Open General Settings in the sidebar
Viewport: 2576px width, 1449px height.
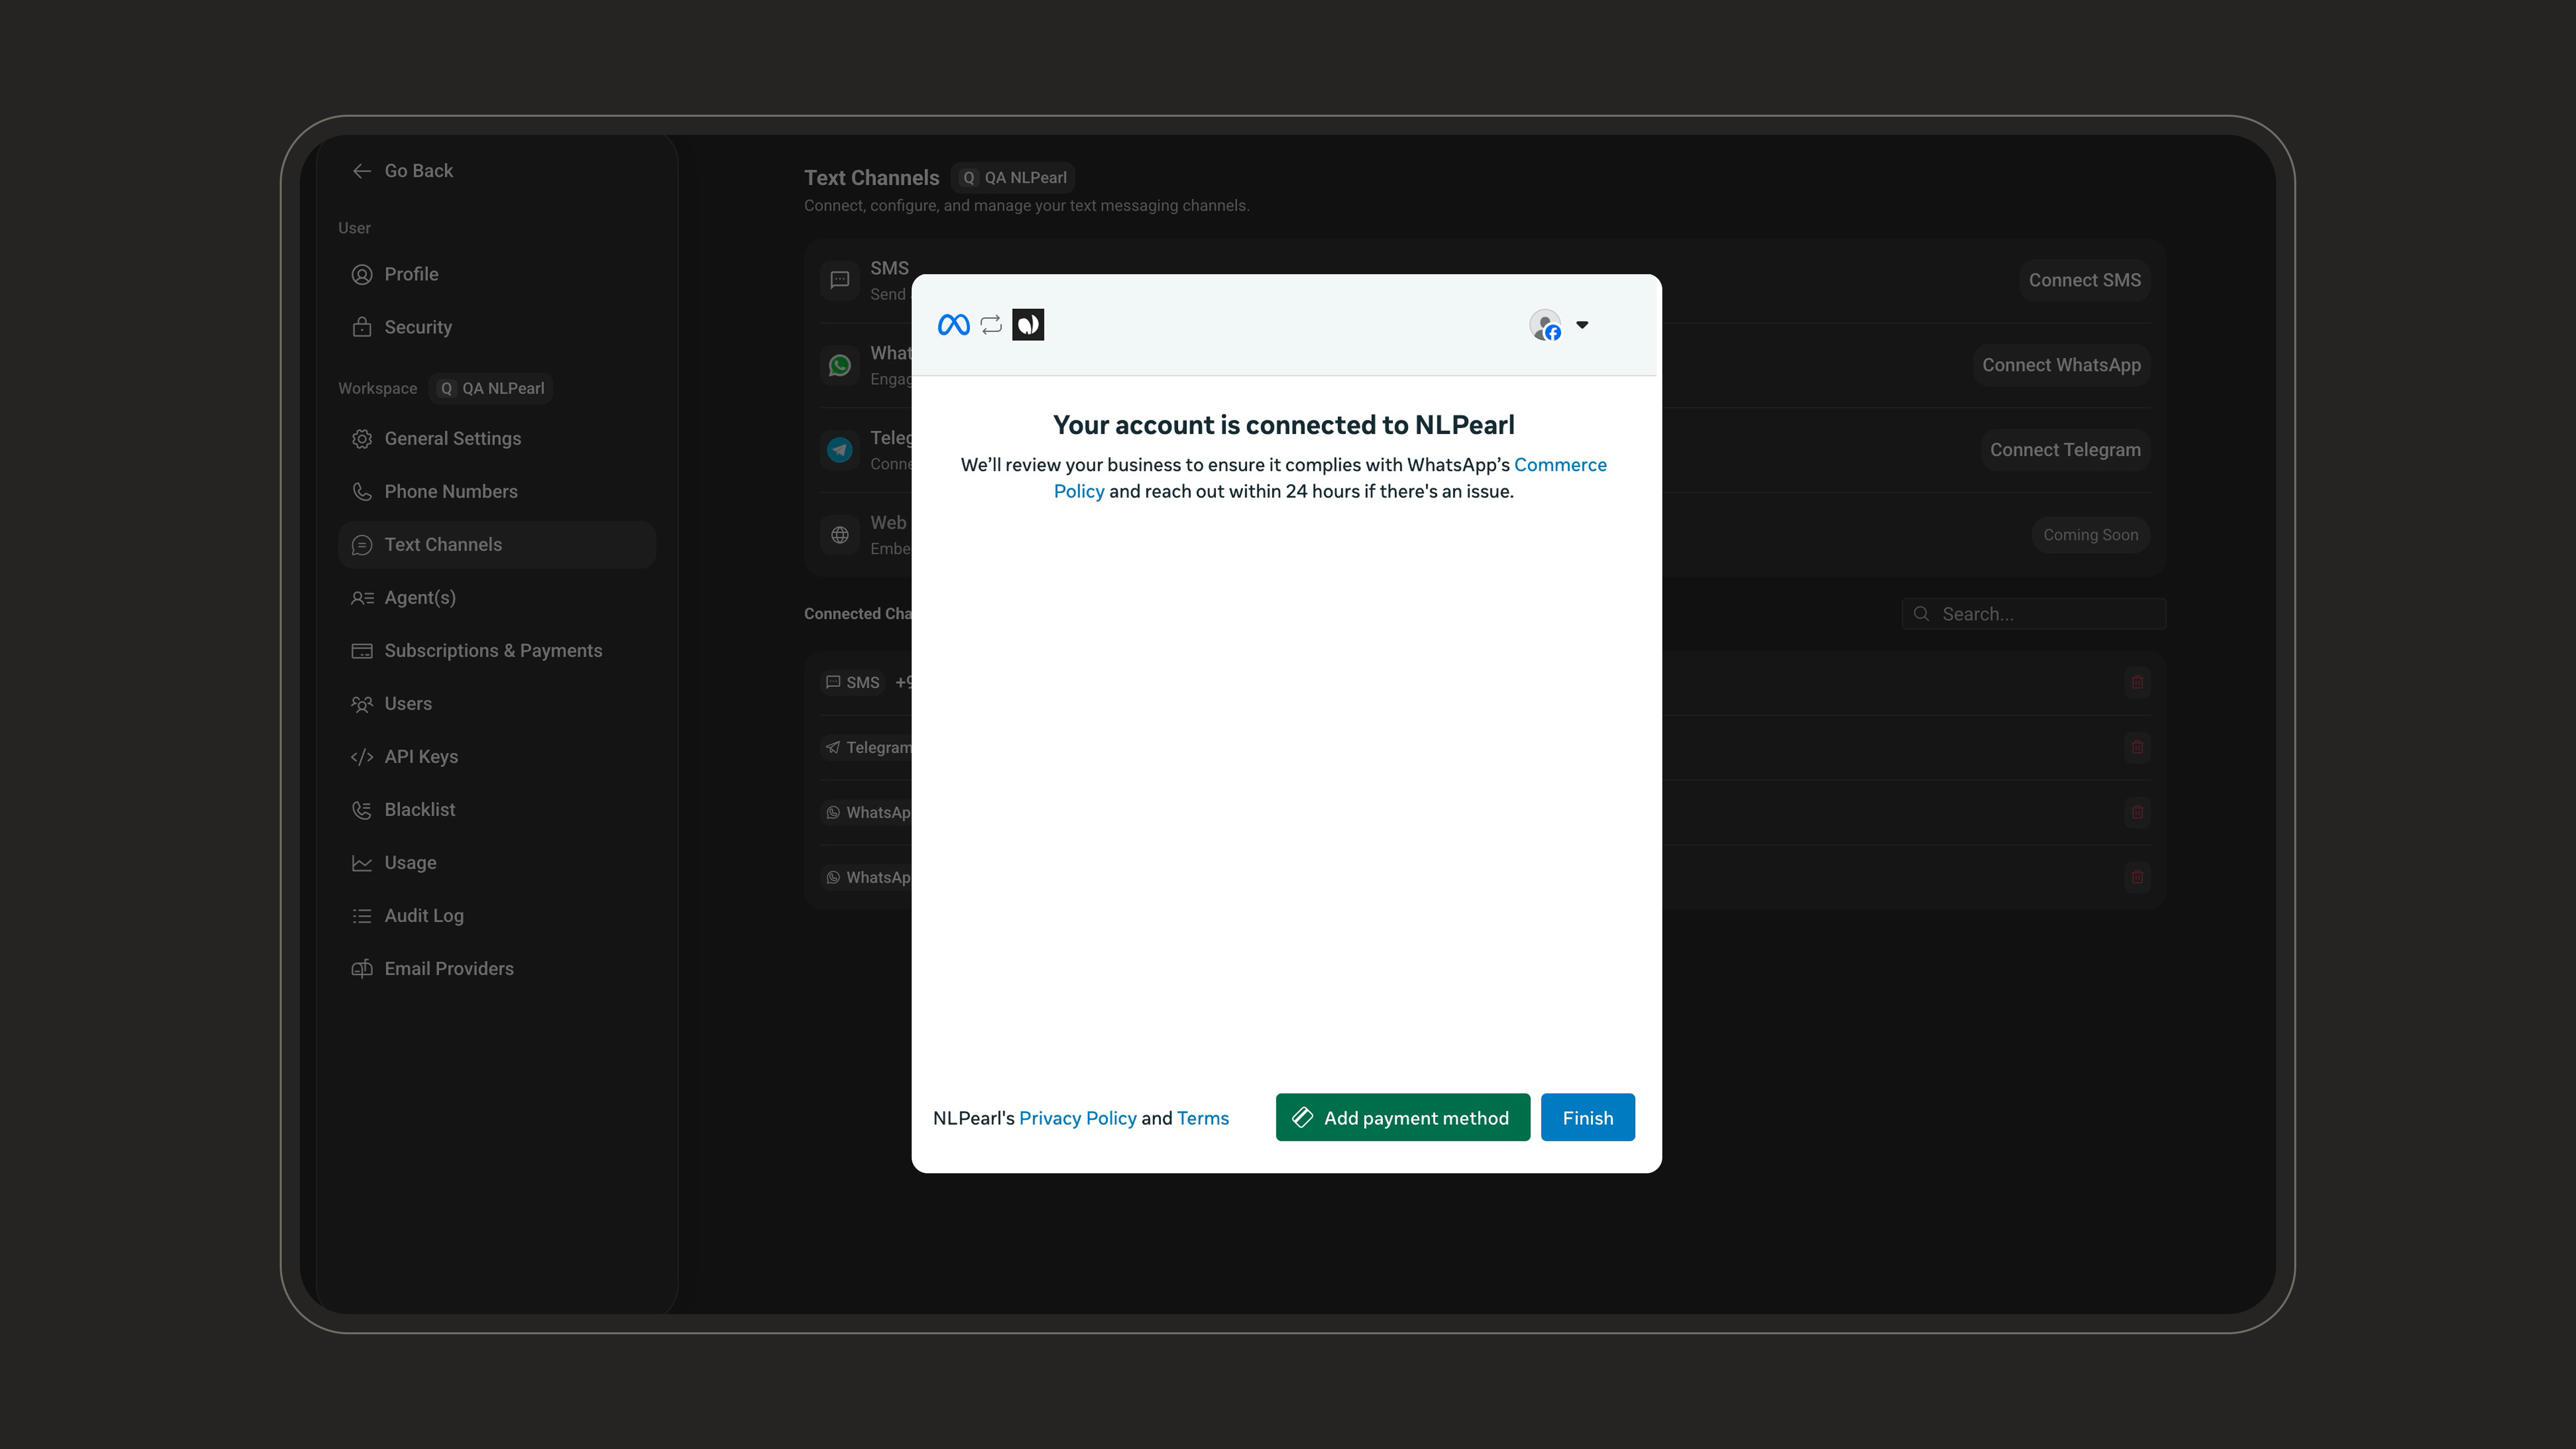click(x=496, y=438)
